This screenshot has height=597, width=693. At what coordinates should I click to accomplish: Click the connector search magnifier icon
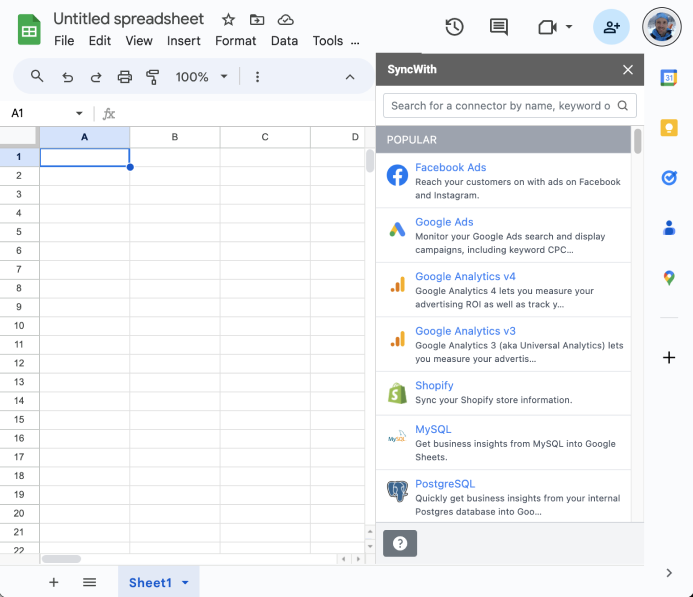(623, 106)
